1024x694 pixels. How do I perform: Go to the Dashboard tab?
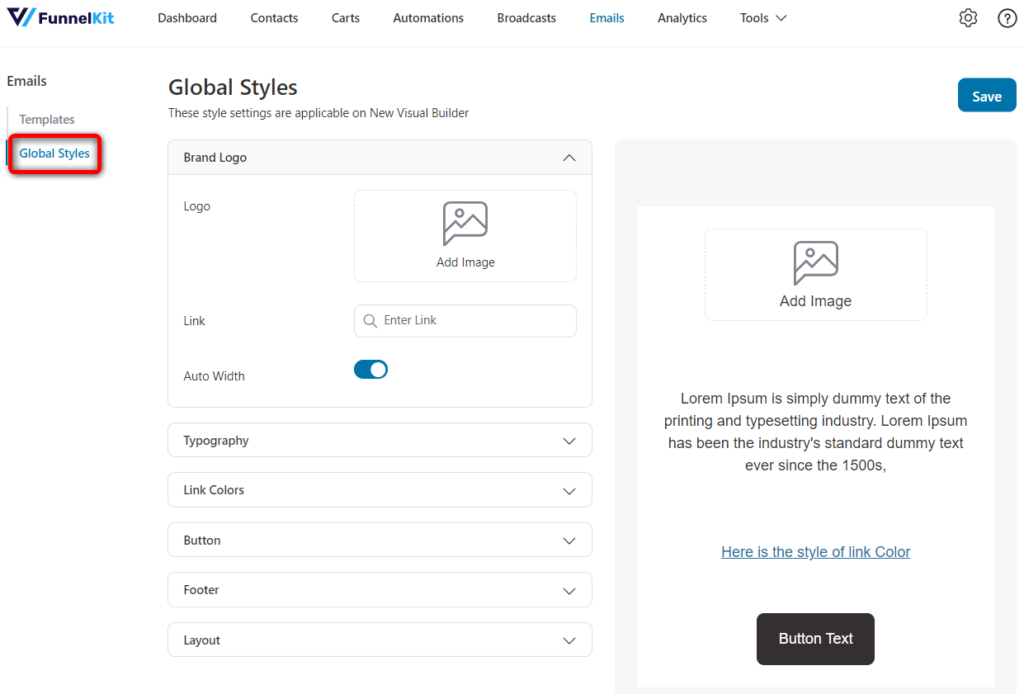[x=187, y=18]
